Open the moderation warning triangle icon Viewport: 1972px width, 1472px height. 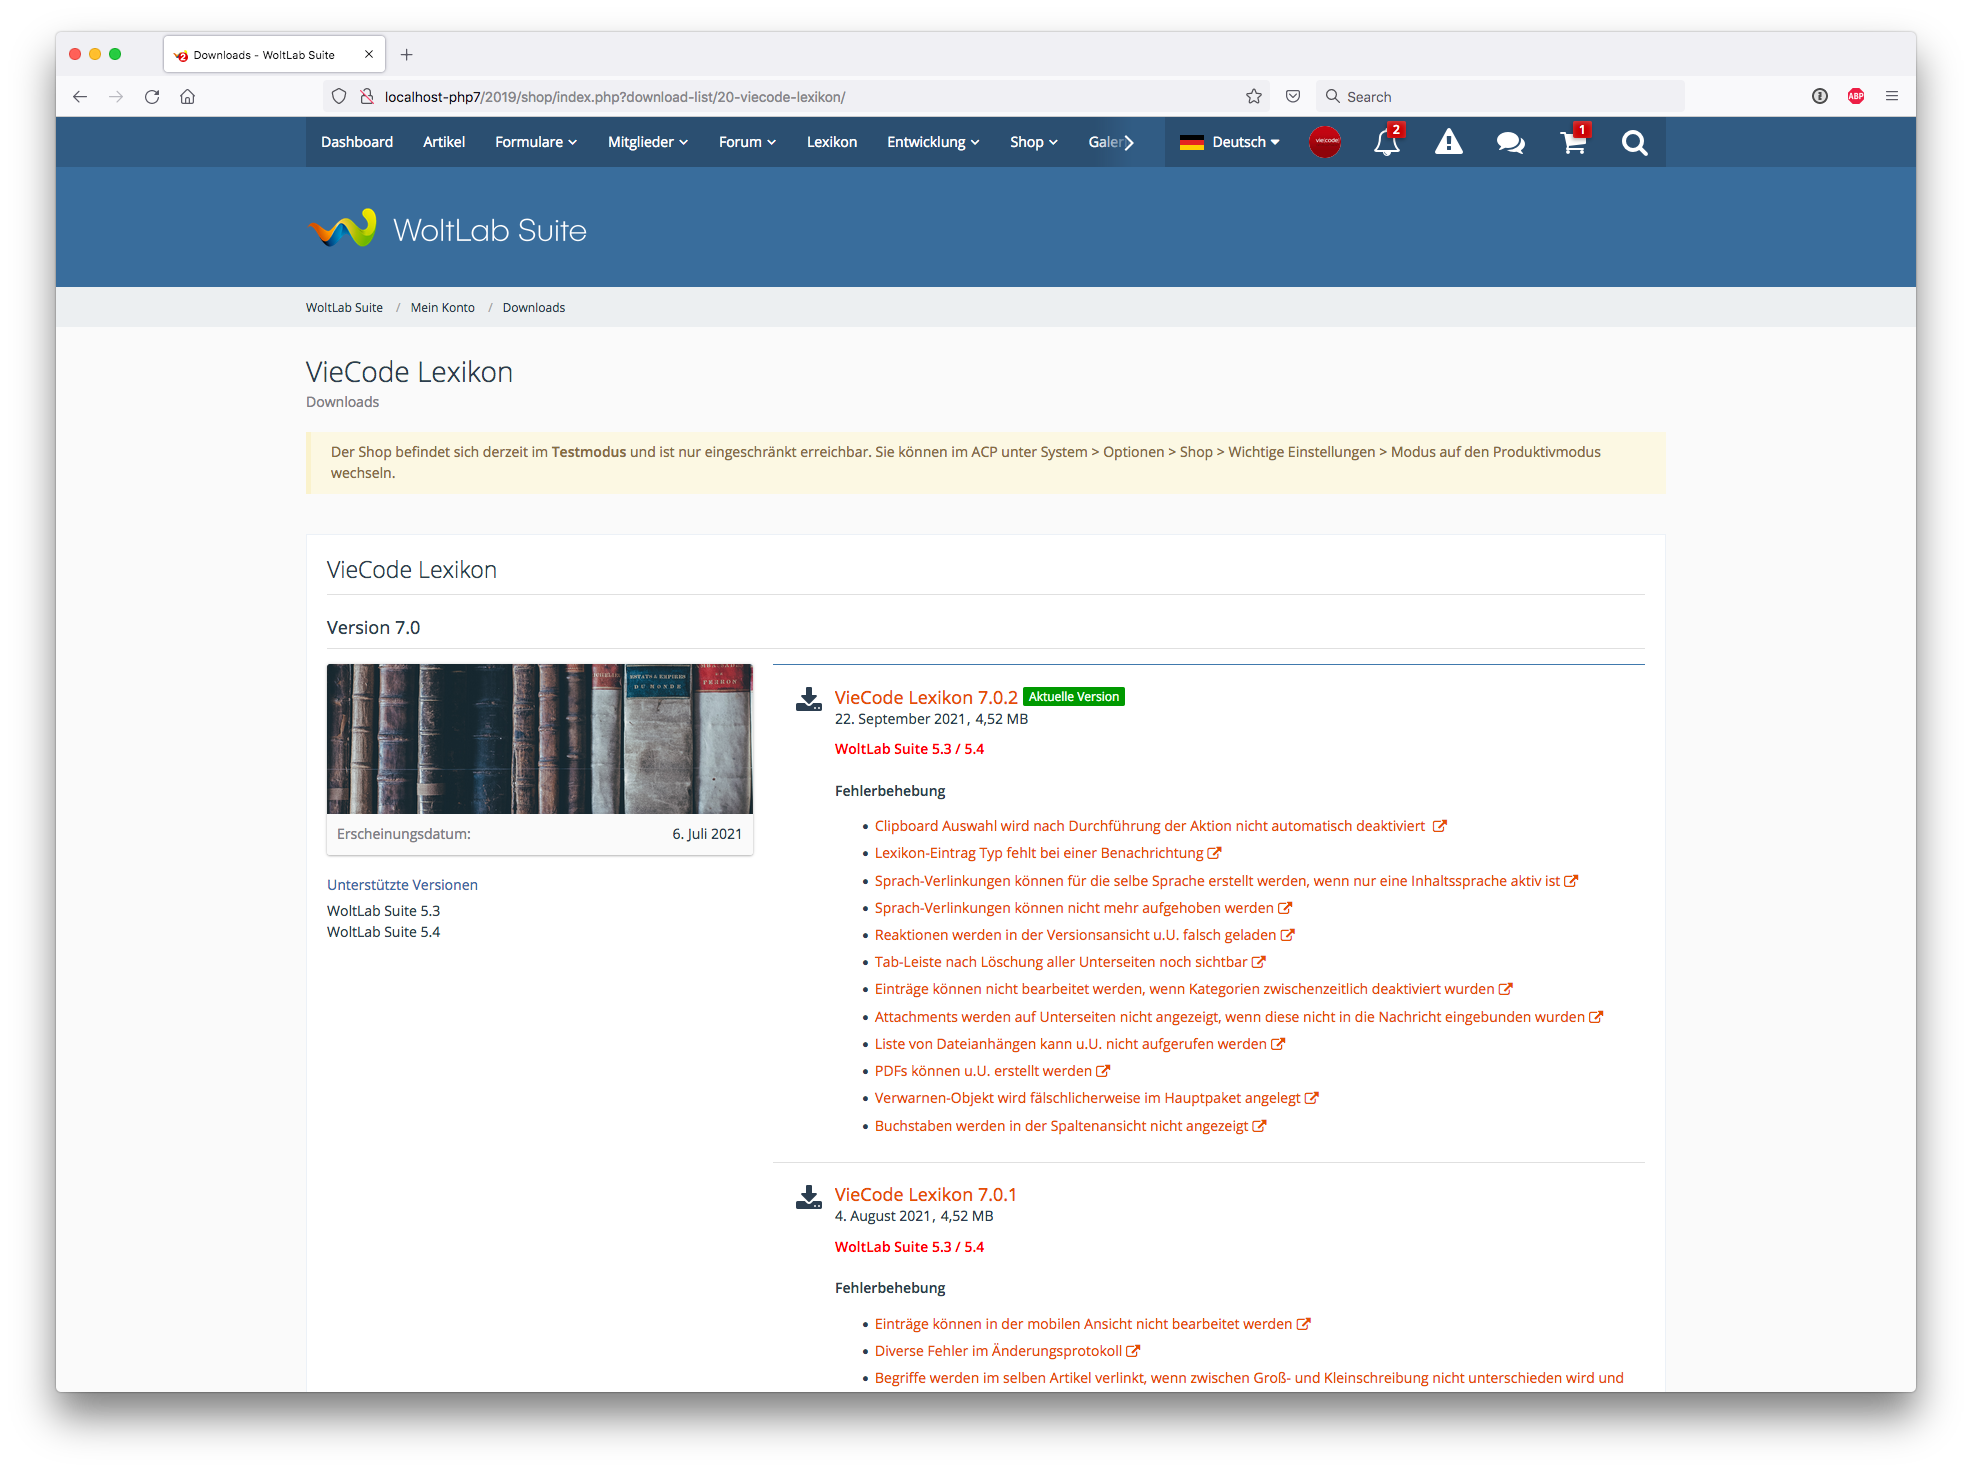click(x=1448, y=143)
